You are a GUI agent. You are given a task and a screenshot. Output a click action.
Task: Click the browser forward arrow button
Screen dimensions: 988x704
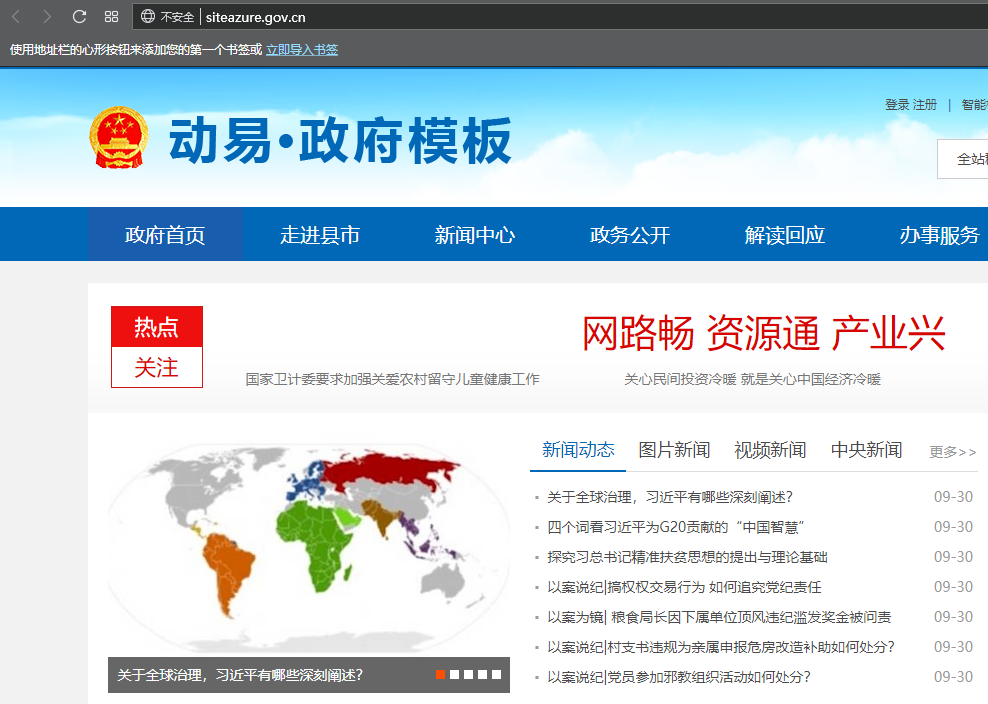click(x=47, y=17)
